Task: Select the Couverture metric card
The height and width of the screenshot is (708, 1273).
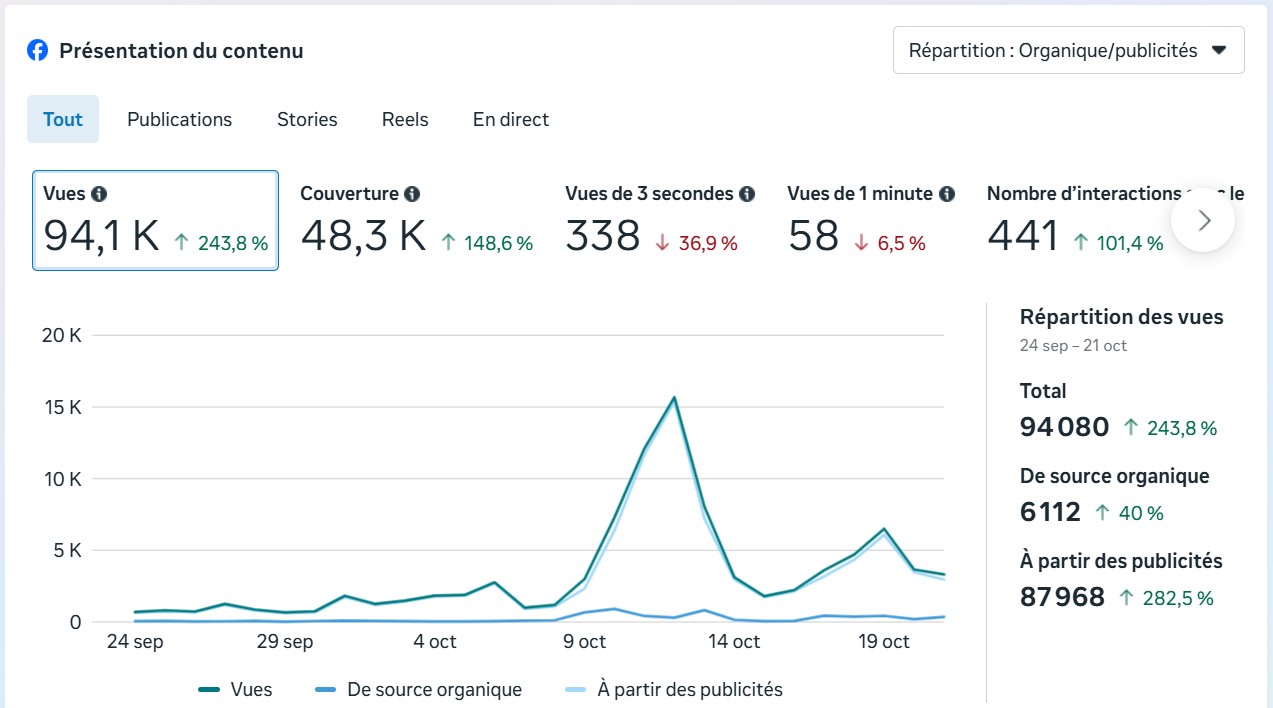Action: (416, 221)
